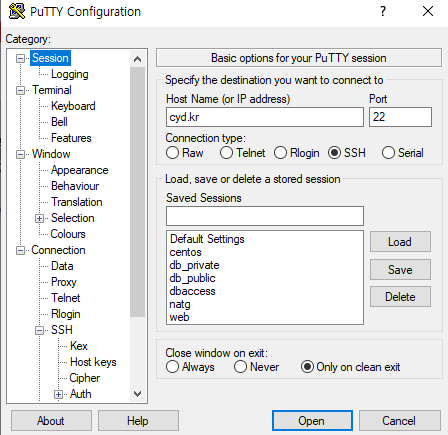This screenshot has height=435, width=448.
Task: Select the Serial connection type radio button
Action: pos(388,153)
